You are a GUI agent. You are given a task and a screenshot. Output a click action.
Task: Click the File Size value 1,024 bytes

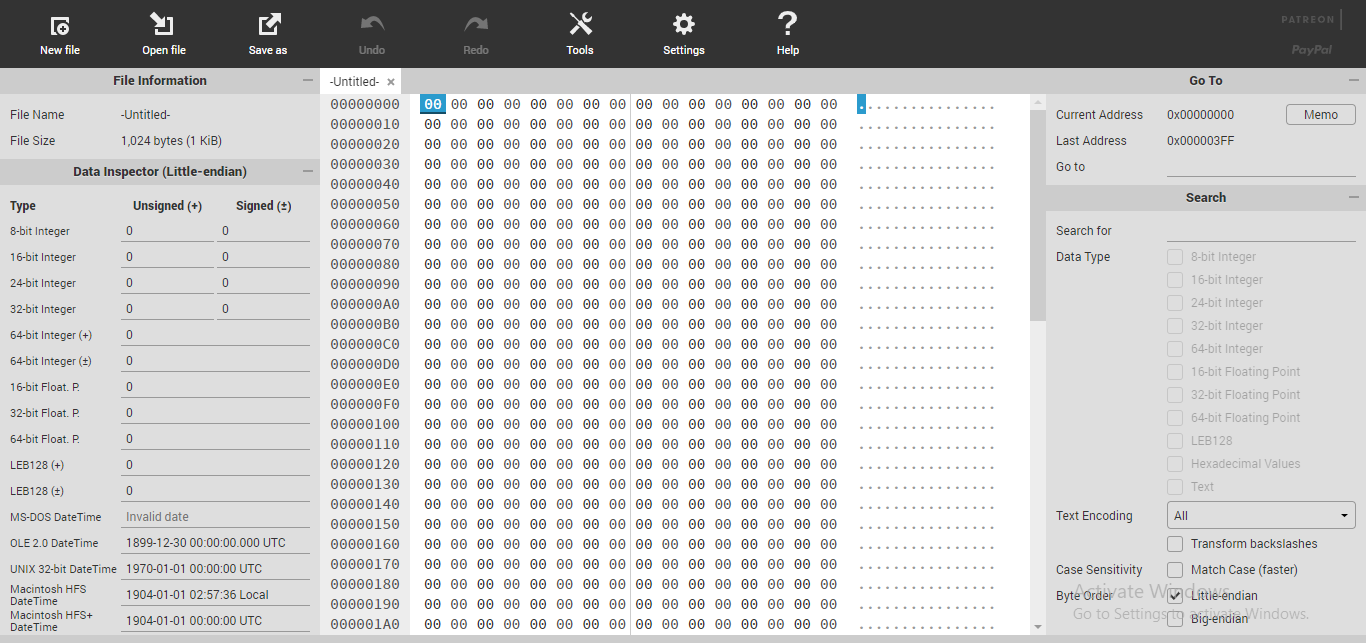pyautogui.click(x=171, y=141)
